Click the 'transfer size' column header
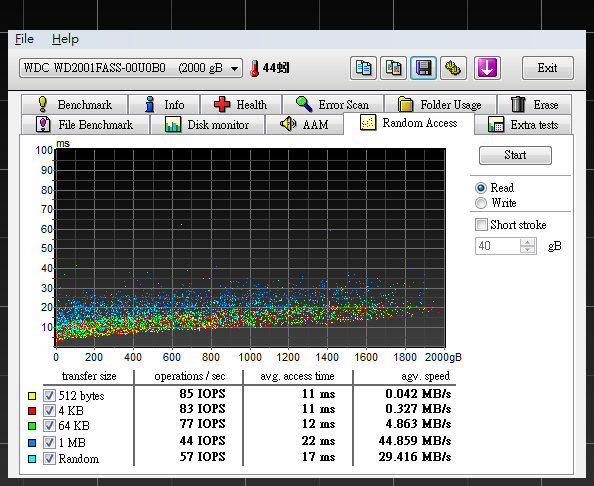The image size is (594, 486). (x=89, y=376)
